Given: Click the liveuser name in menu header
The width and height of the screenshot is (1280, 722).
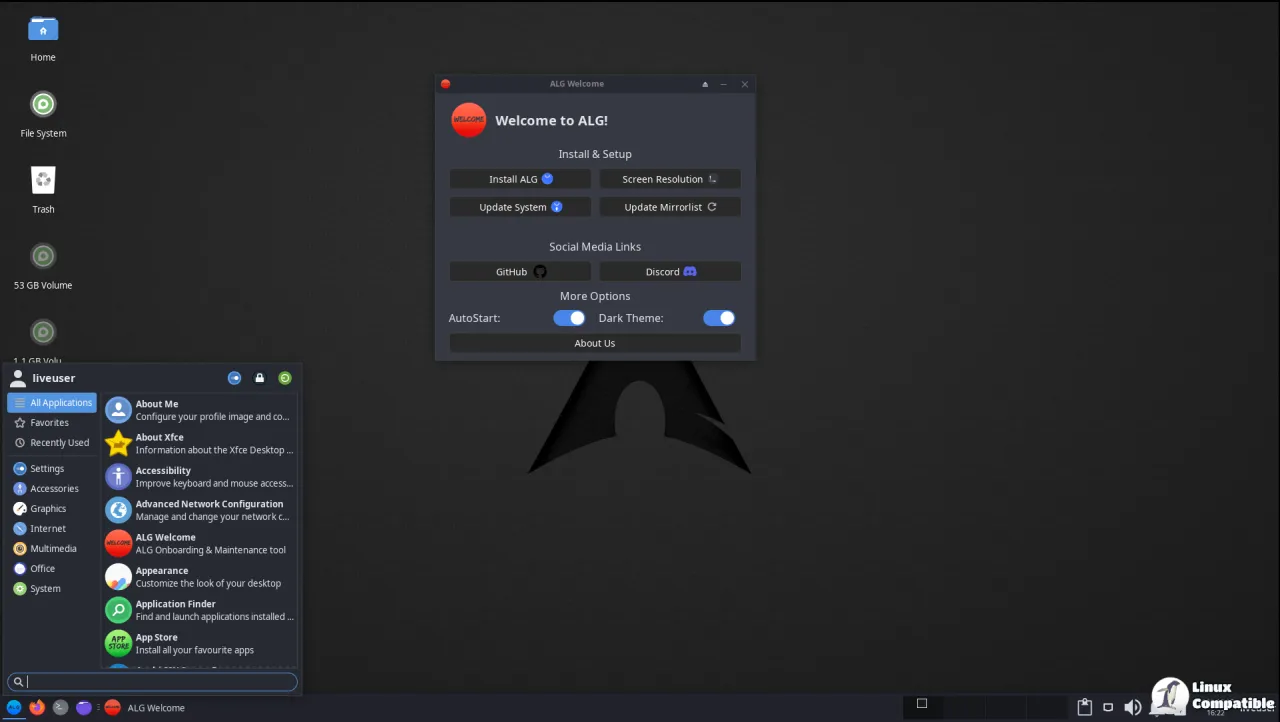Looking at the screenshot, I should pyautogui.click(x=54, y=378).
